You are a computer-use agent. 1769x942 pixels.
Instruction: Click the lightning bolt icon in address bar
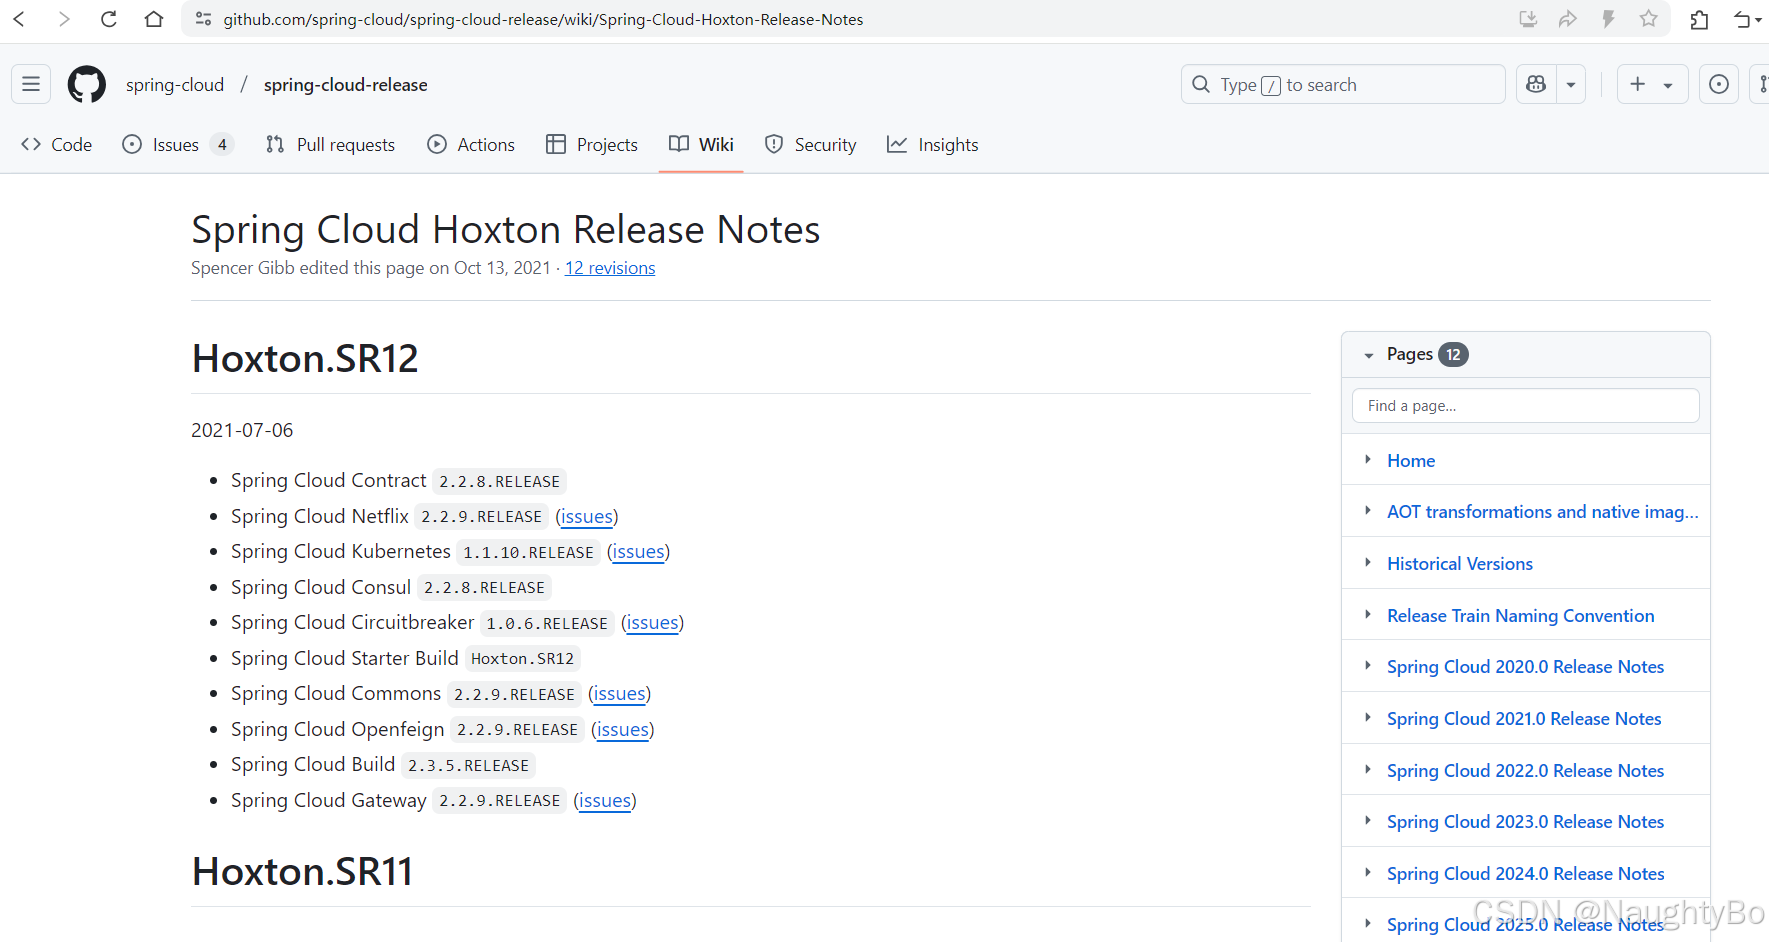tap(1608, 19)
